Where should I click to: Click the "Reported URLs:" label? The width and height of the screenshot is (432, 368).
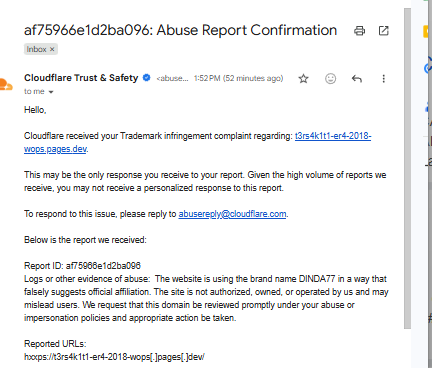[x=55, y=344]
